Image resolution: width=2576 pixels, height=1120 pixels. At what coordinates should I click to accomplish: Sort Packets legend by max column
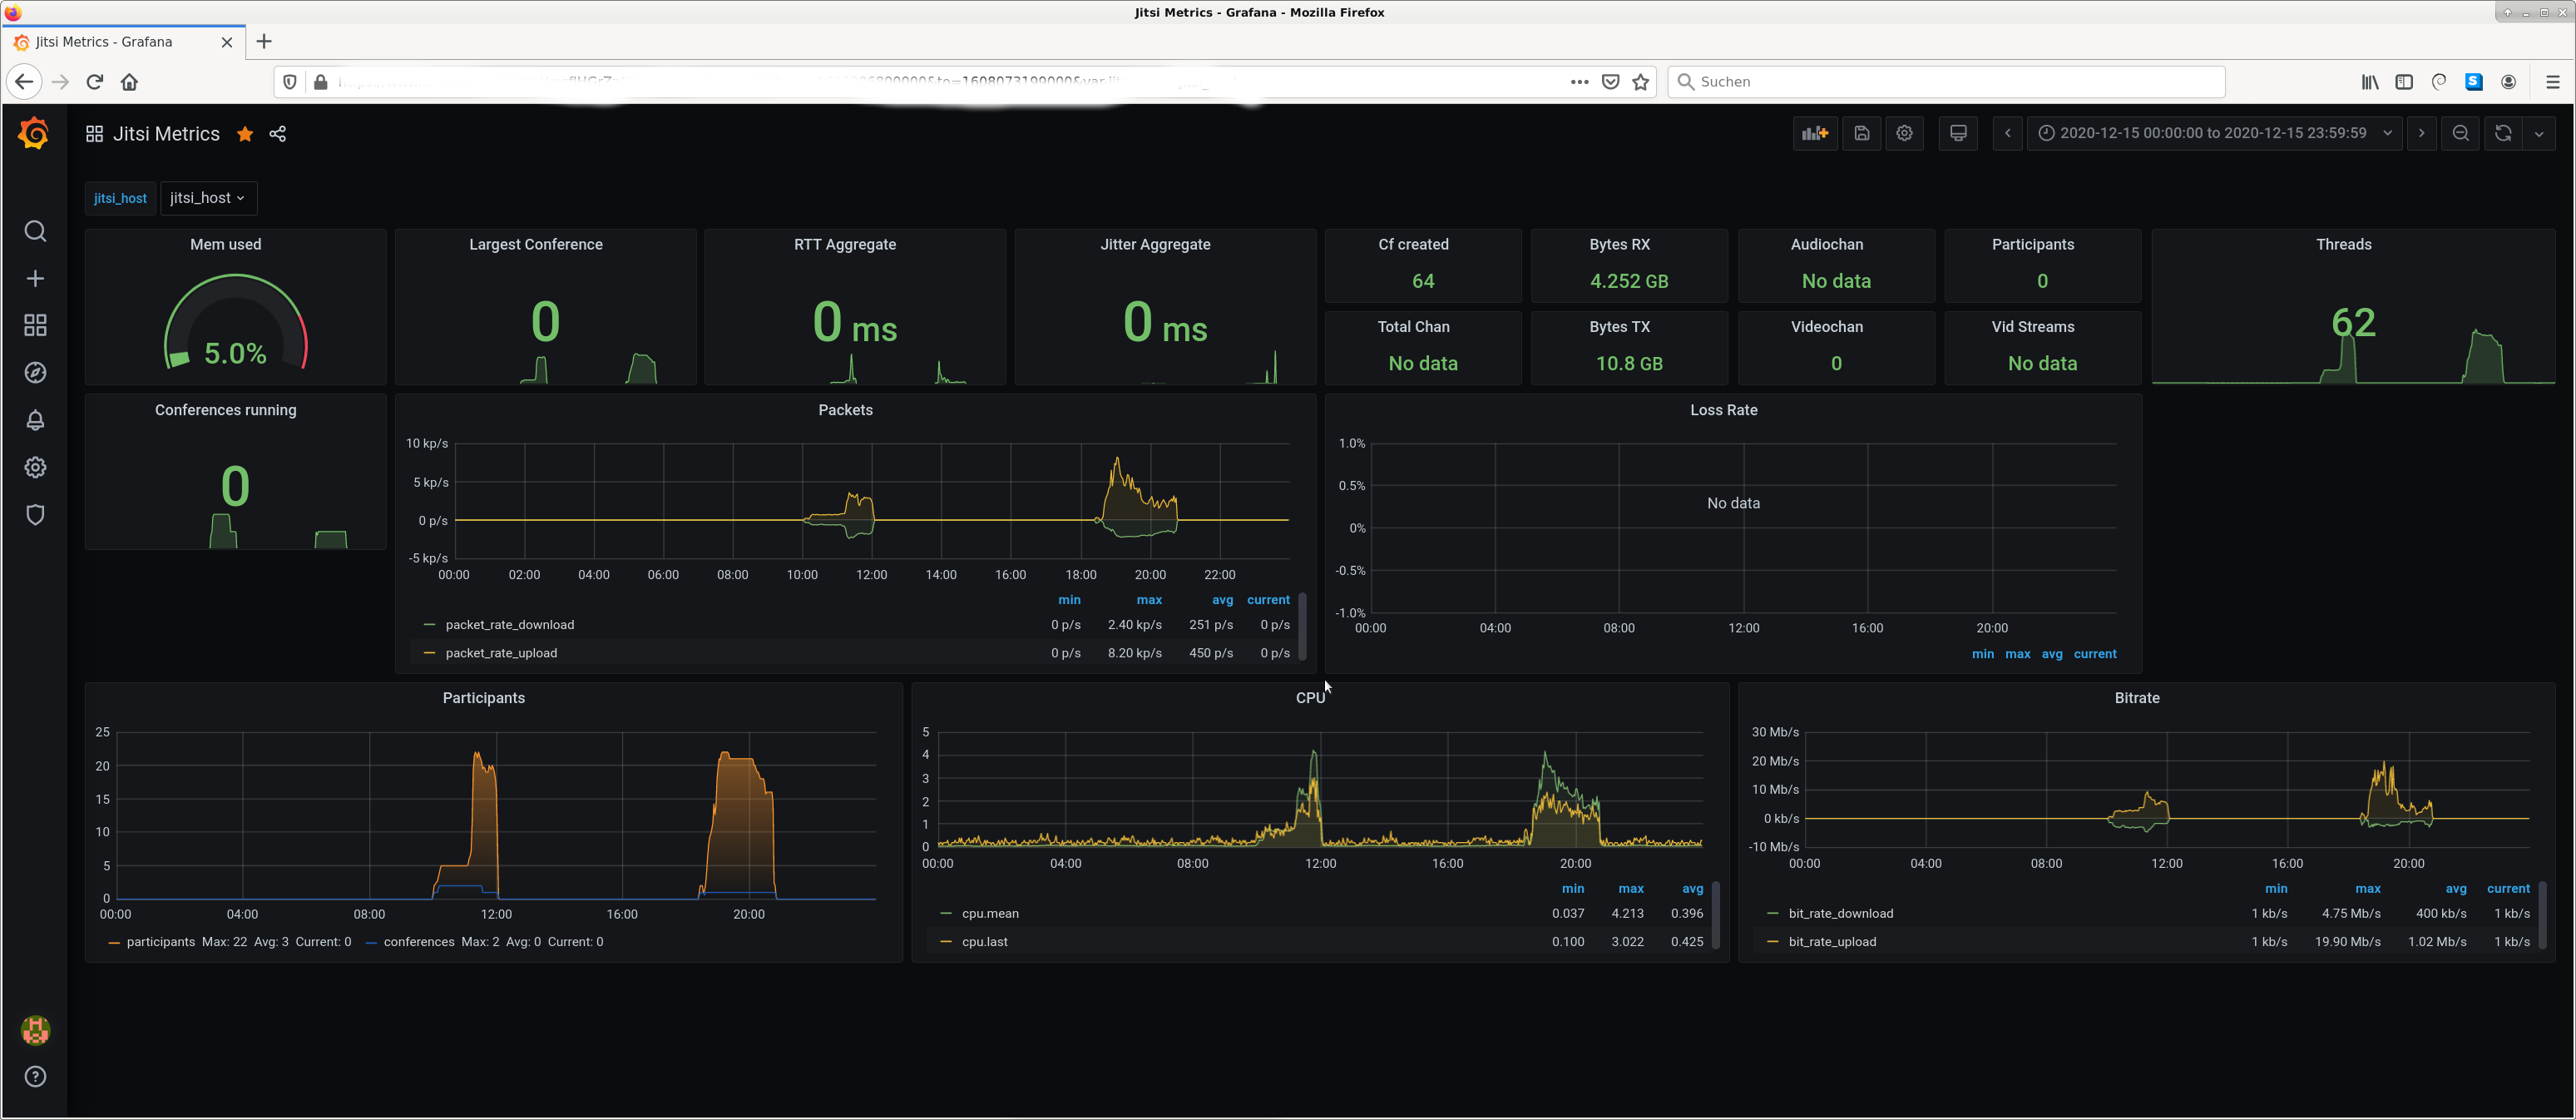(x=1149, y=599)
